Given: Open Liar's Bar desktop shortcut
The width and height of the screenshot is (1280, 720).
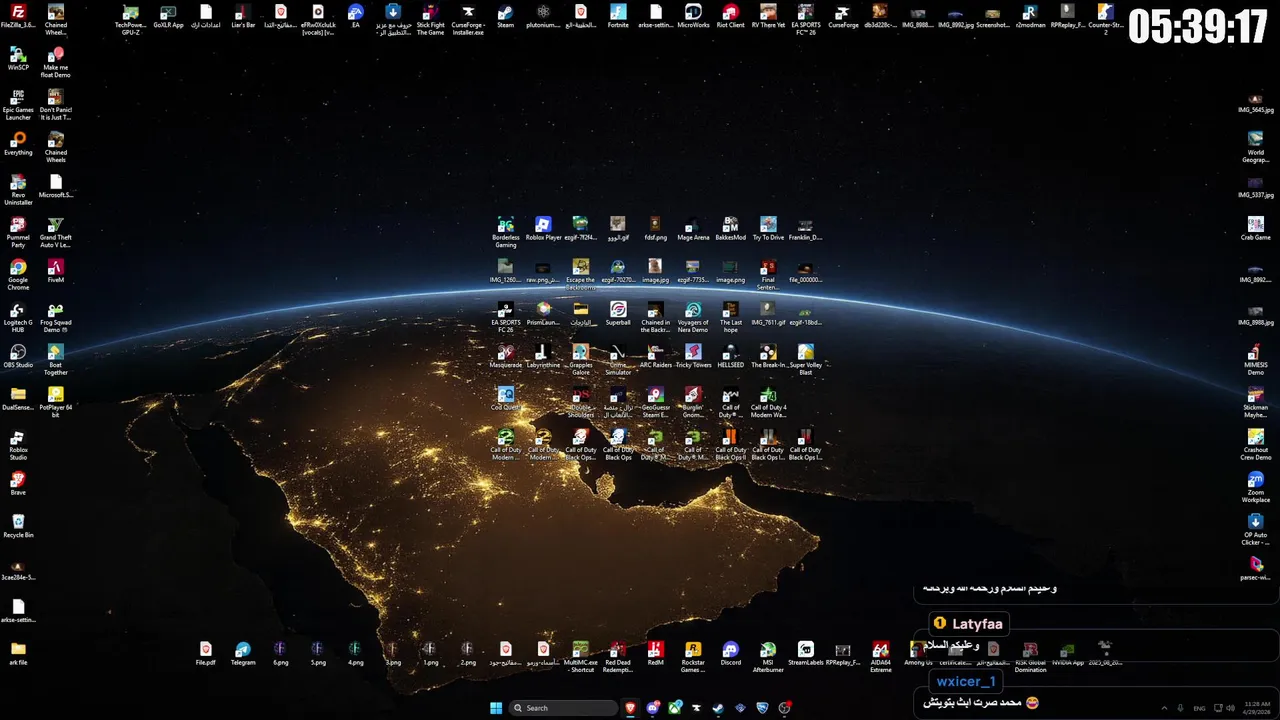Looking at the screenshot, I should click(243, 16).
